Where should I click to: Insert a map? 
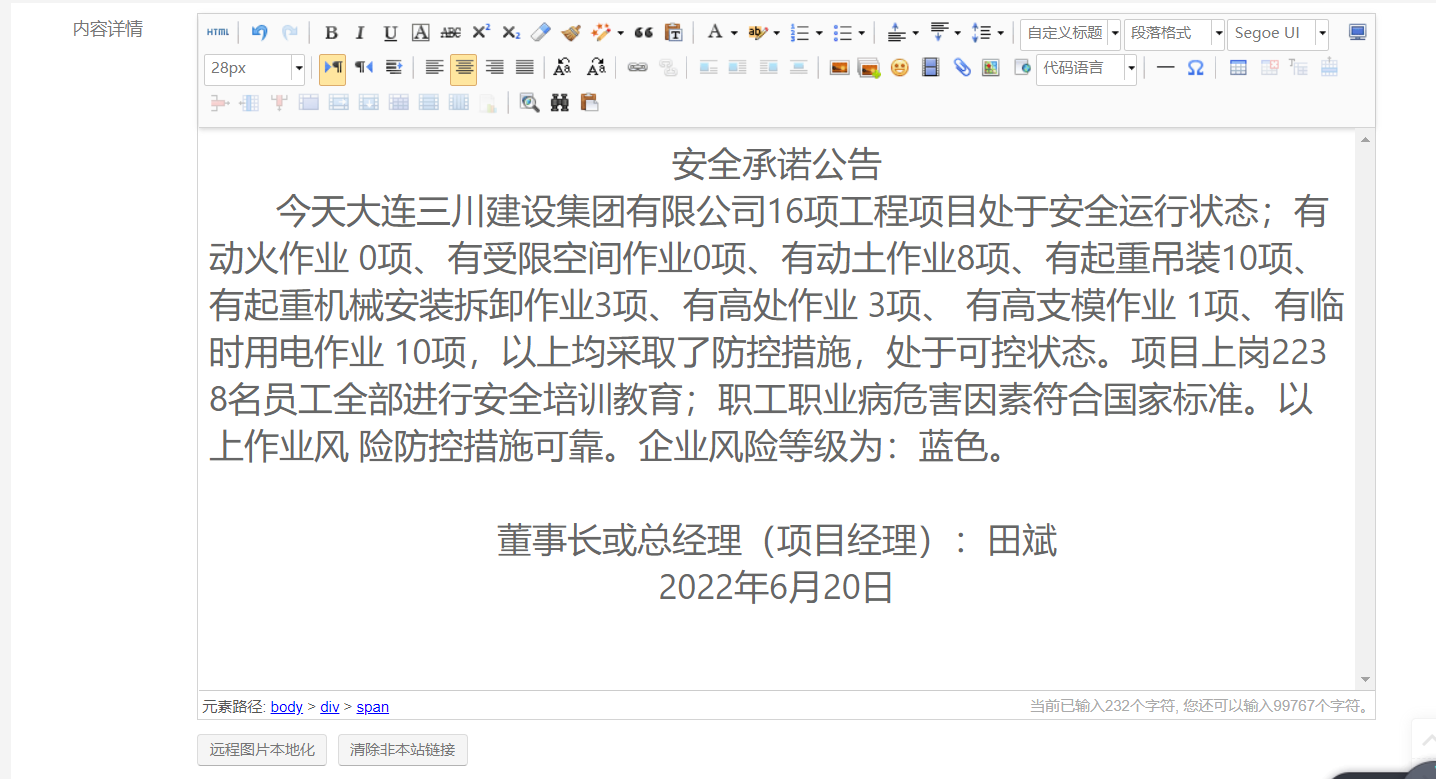[991, 68]
